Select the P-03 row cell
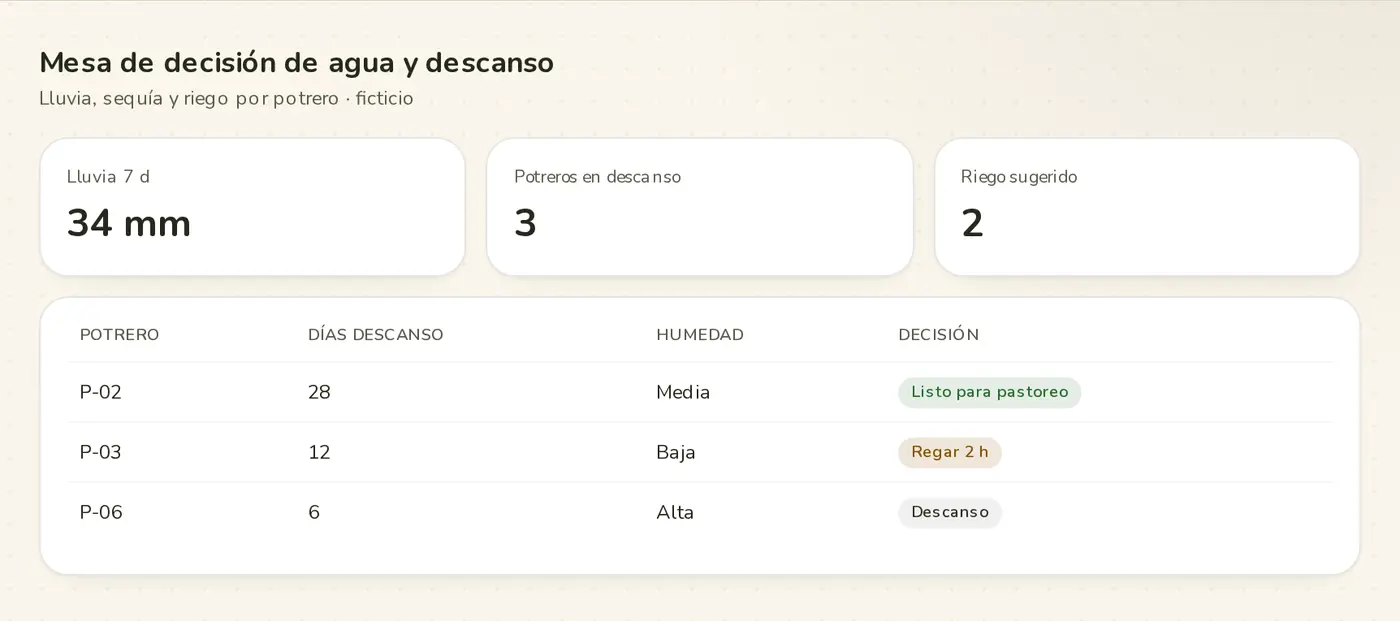Screen dimensions: 1400x621 coord(101,452)
